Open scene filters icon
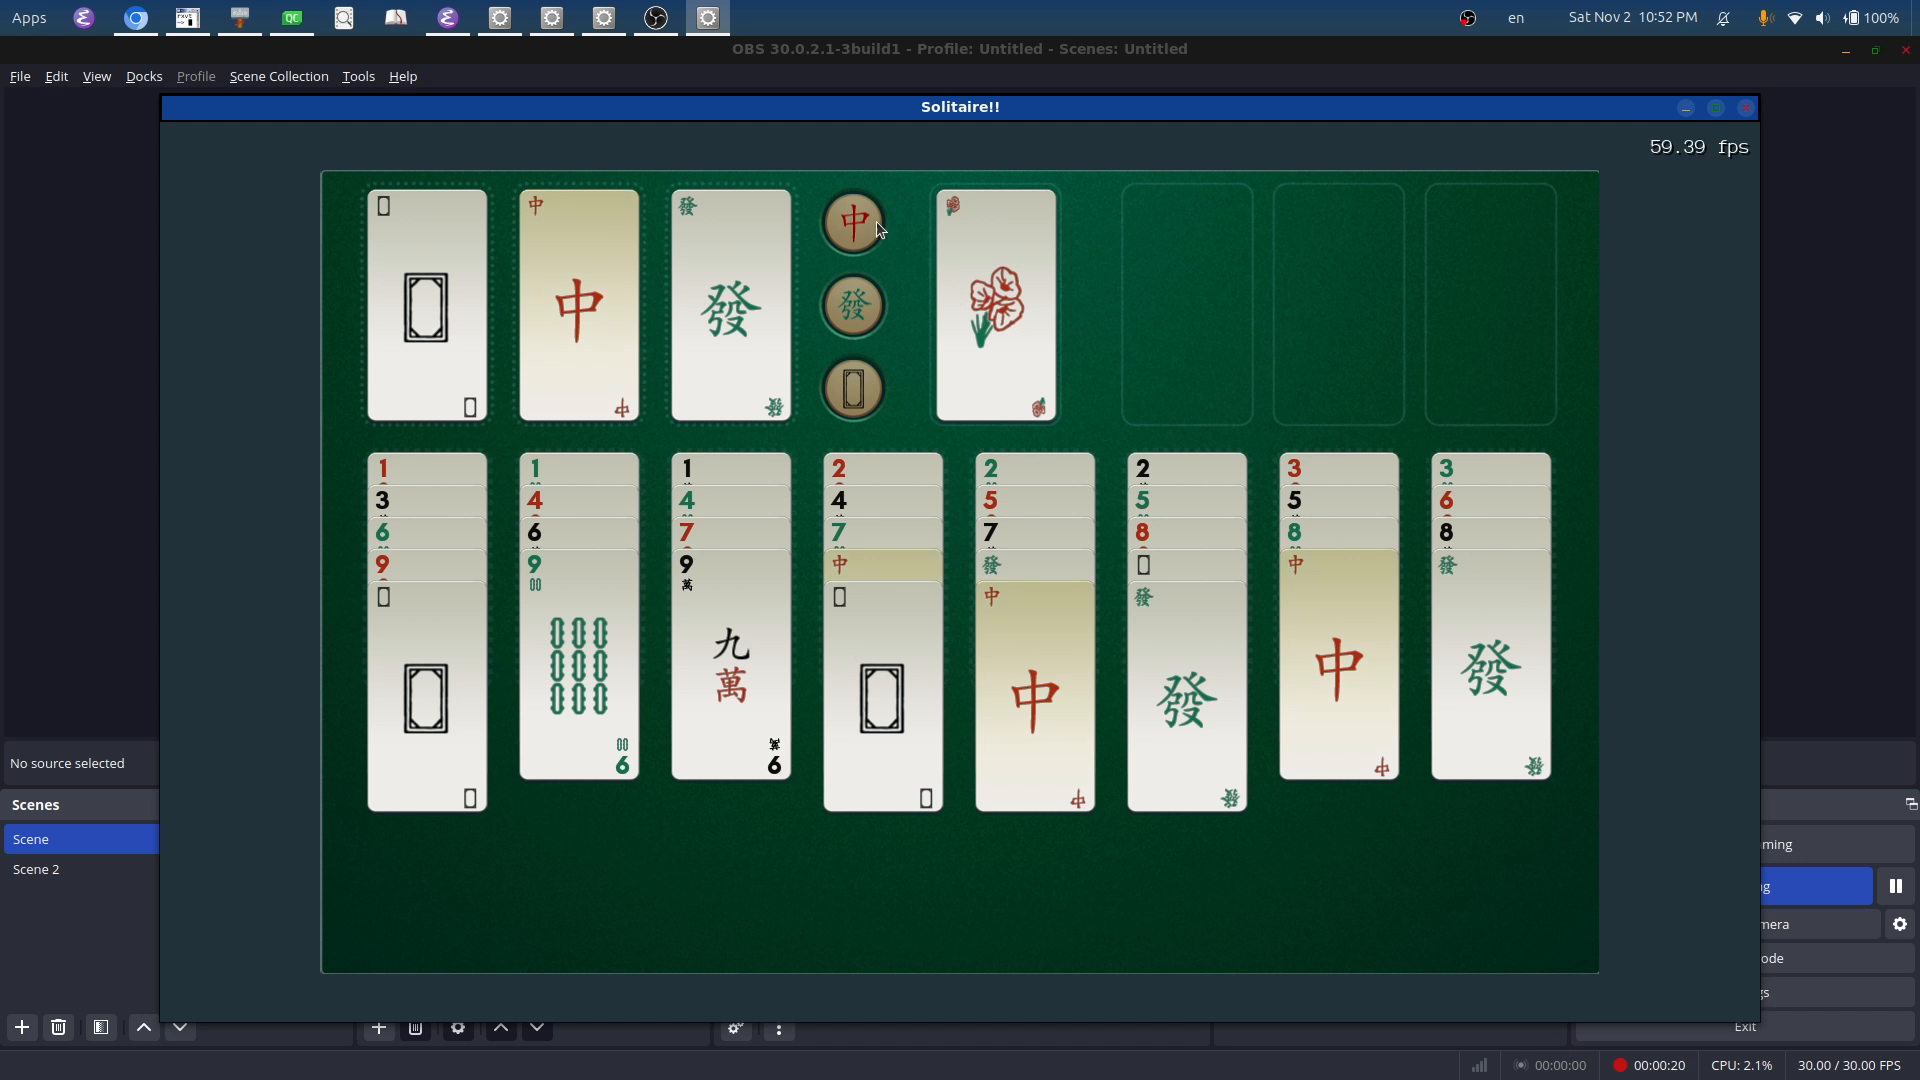 pos(101,1027)
